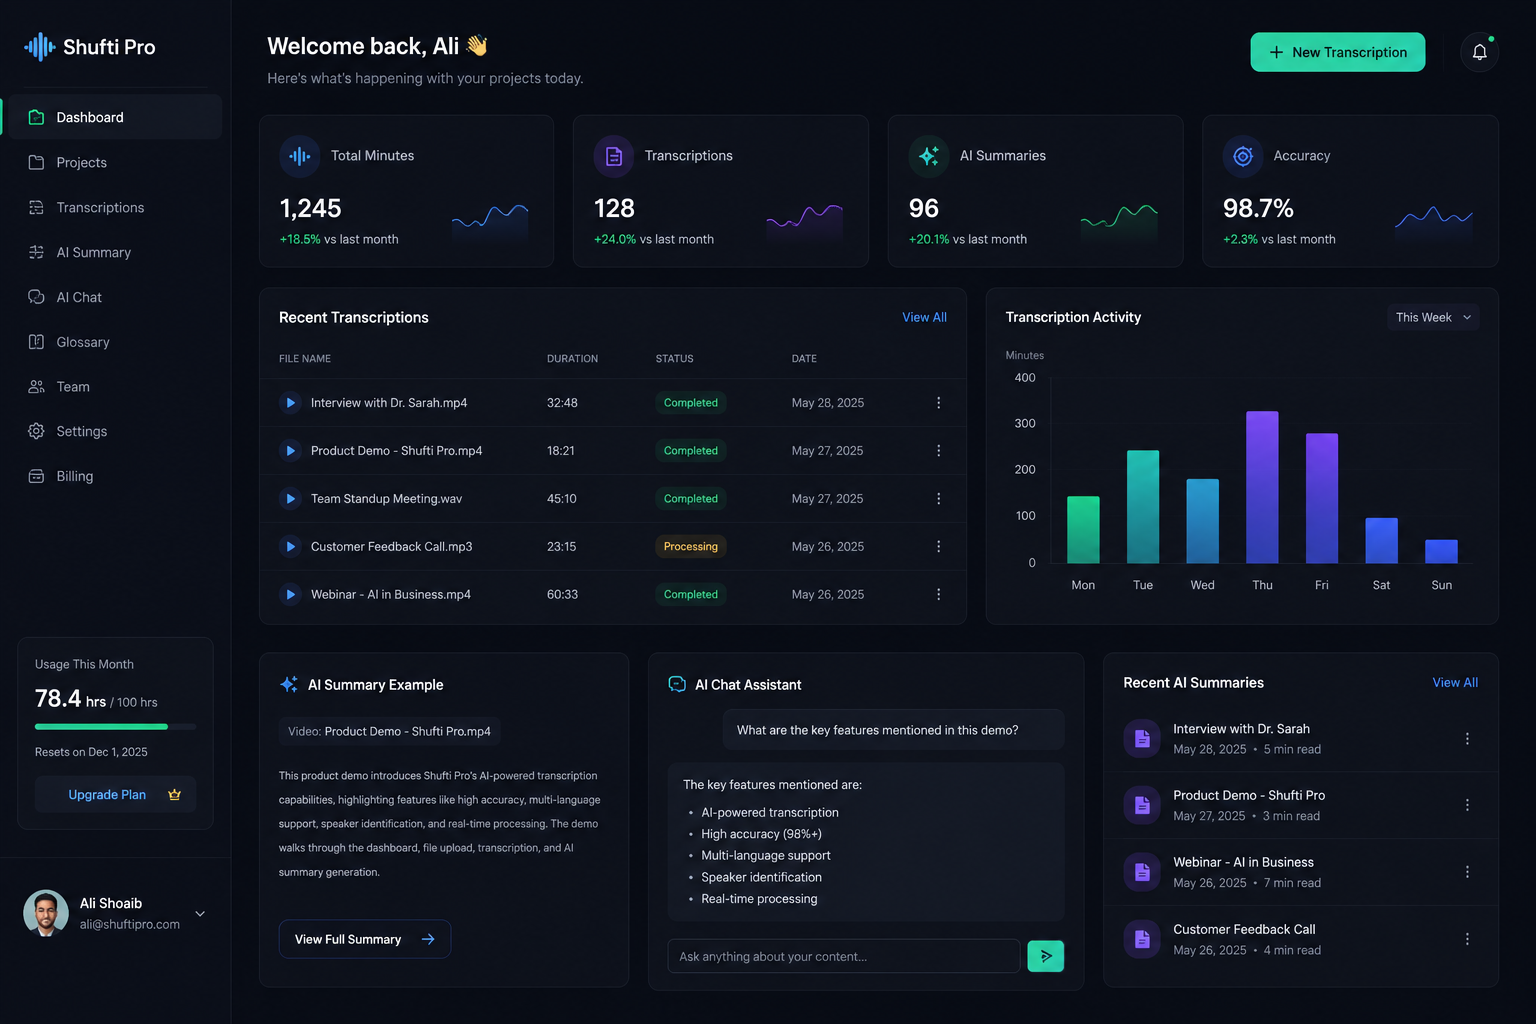This screenshot has width=1536, height=1024.
Task: Open document icon for Webinar summary
Action: pos(1142,872)
